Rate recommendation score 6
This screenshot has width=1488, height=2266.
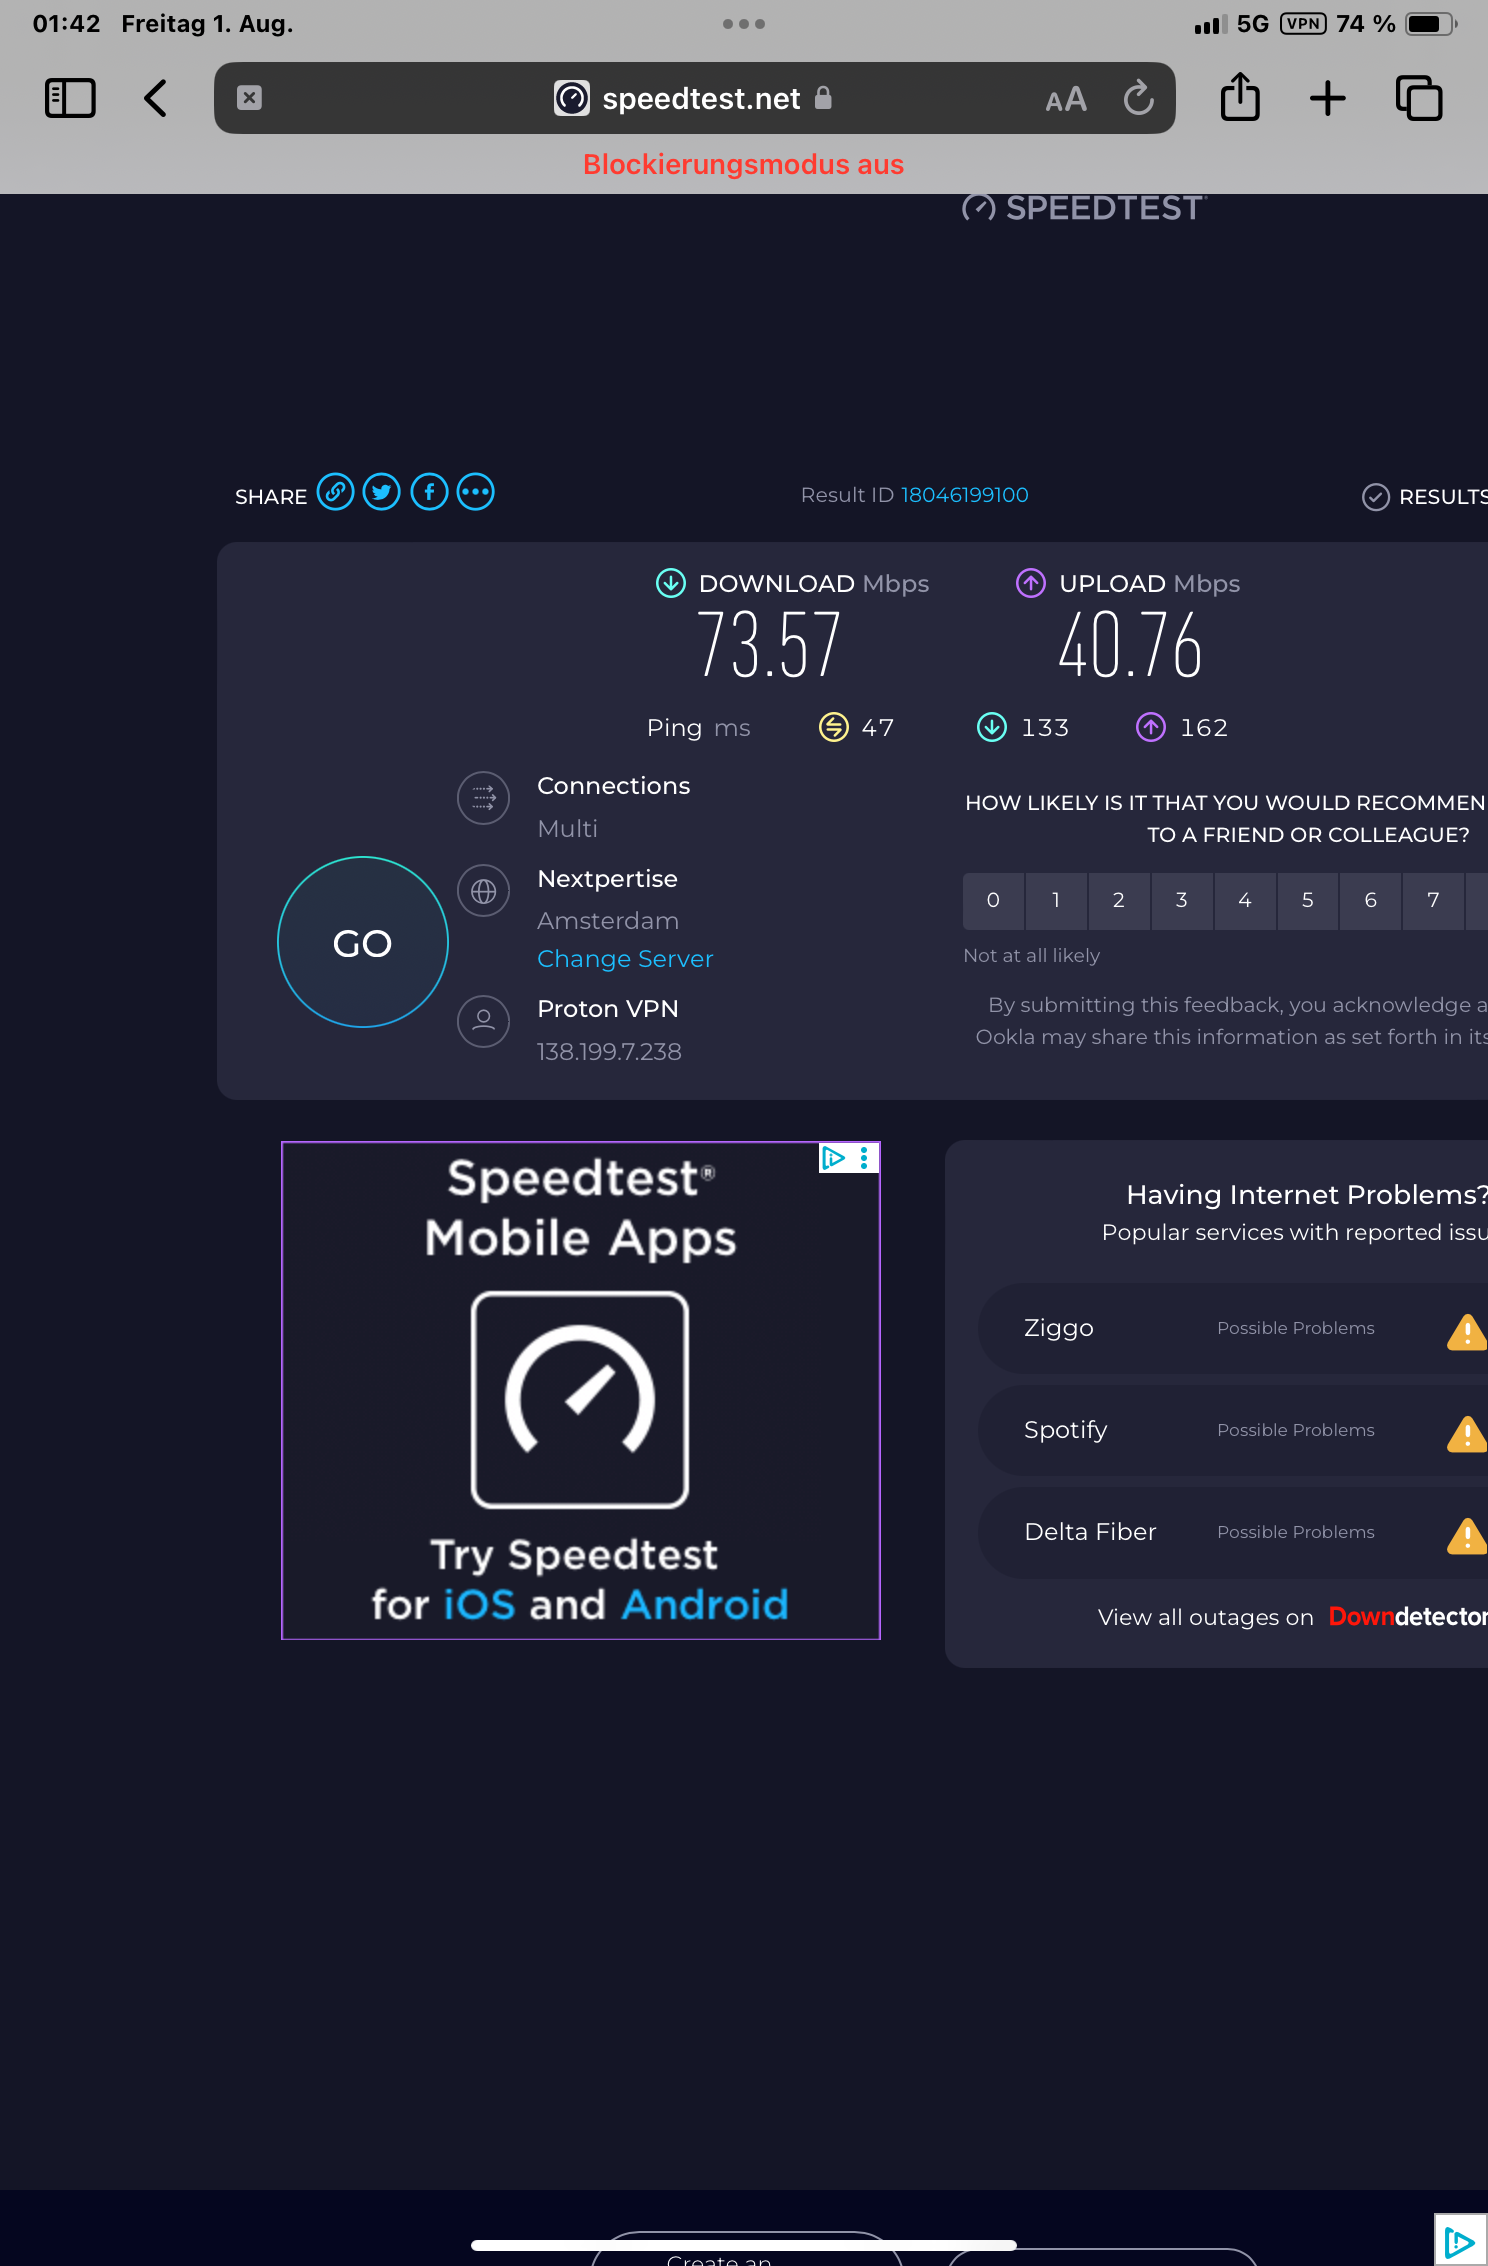point(1371,900)
